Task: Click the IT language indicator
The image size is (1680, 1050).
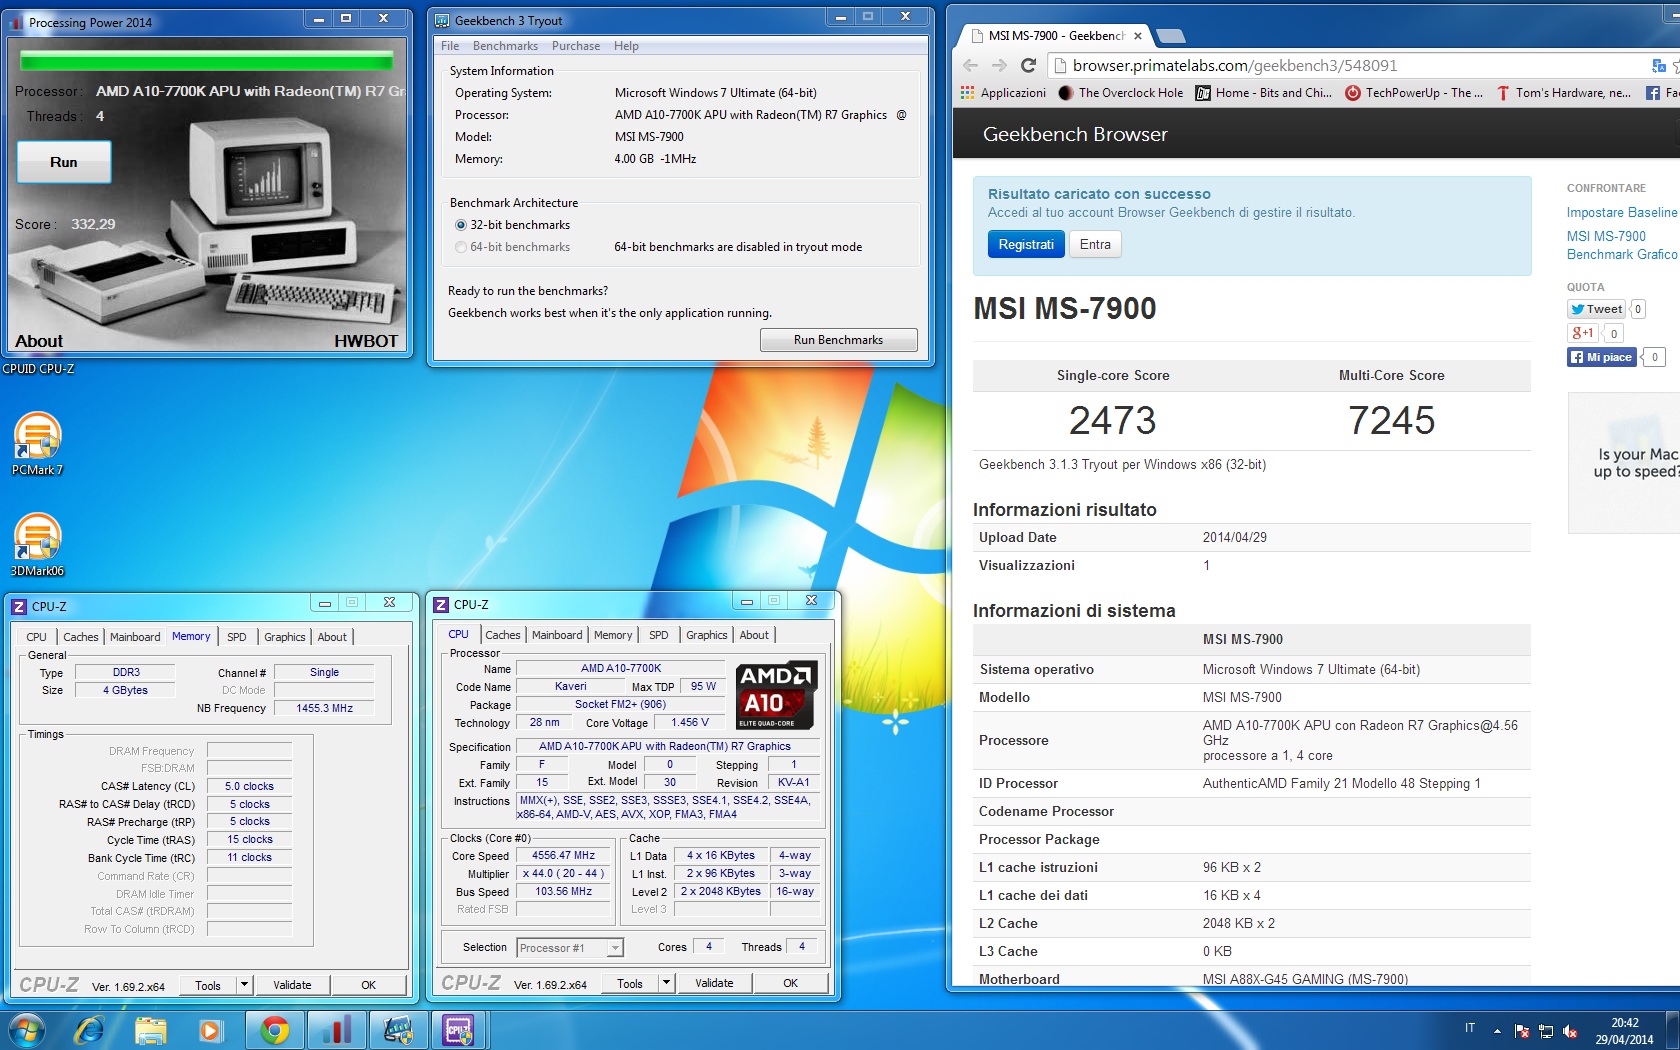Action: [x=1469, y=1028]
